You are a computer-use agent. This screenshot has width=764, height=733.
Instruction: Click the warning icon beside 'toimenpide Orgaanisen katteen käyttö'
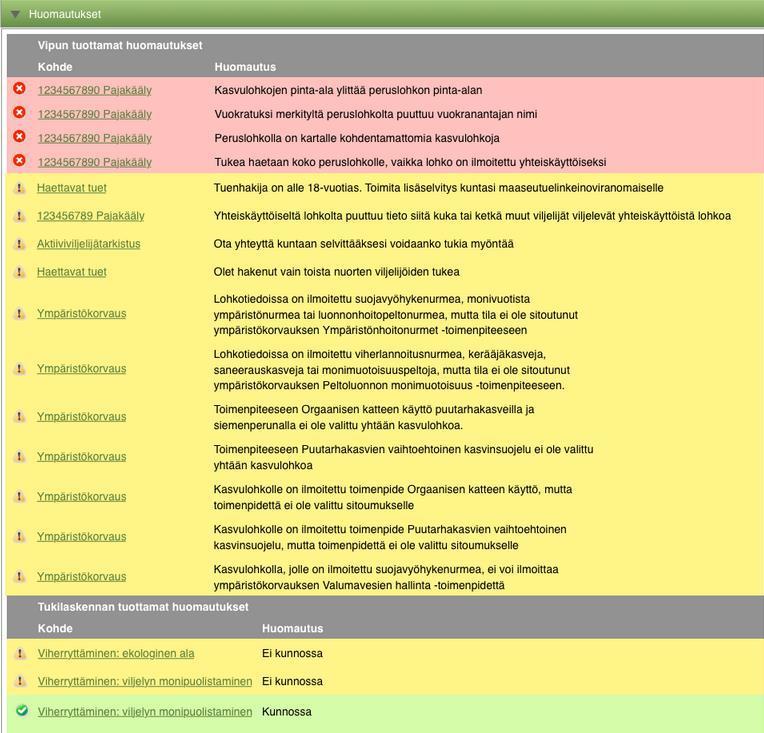pos(19,497)
